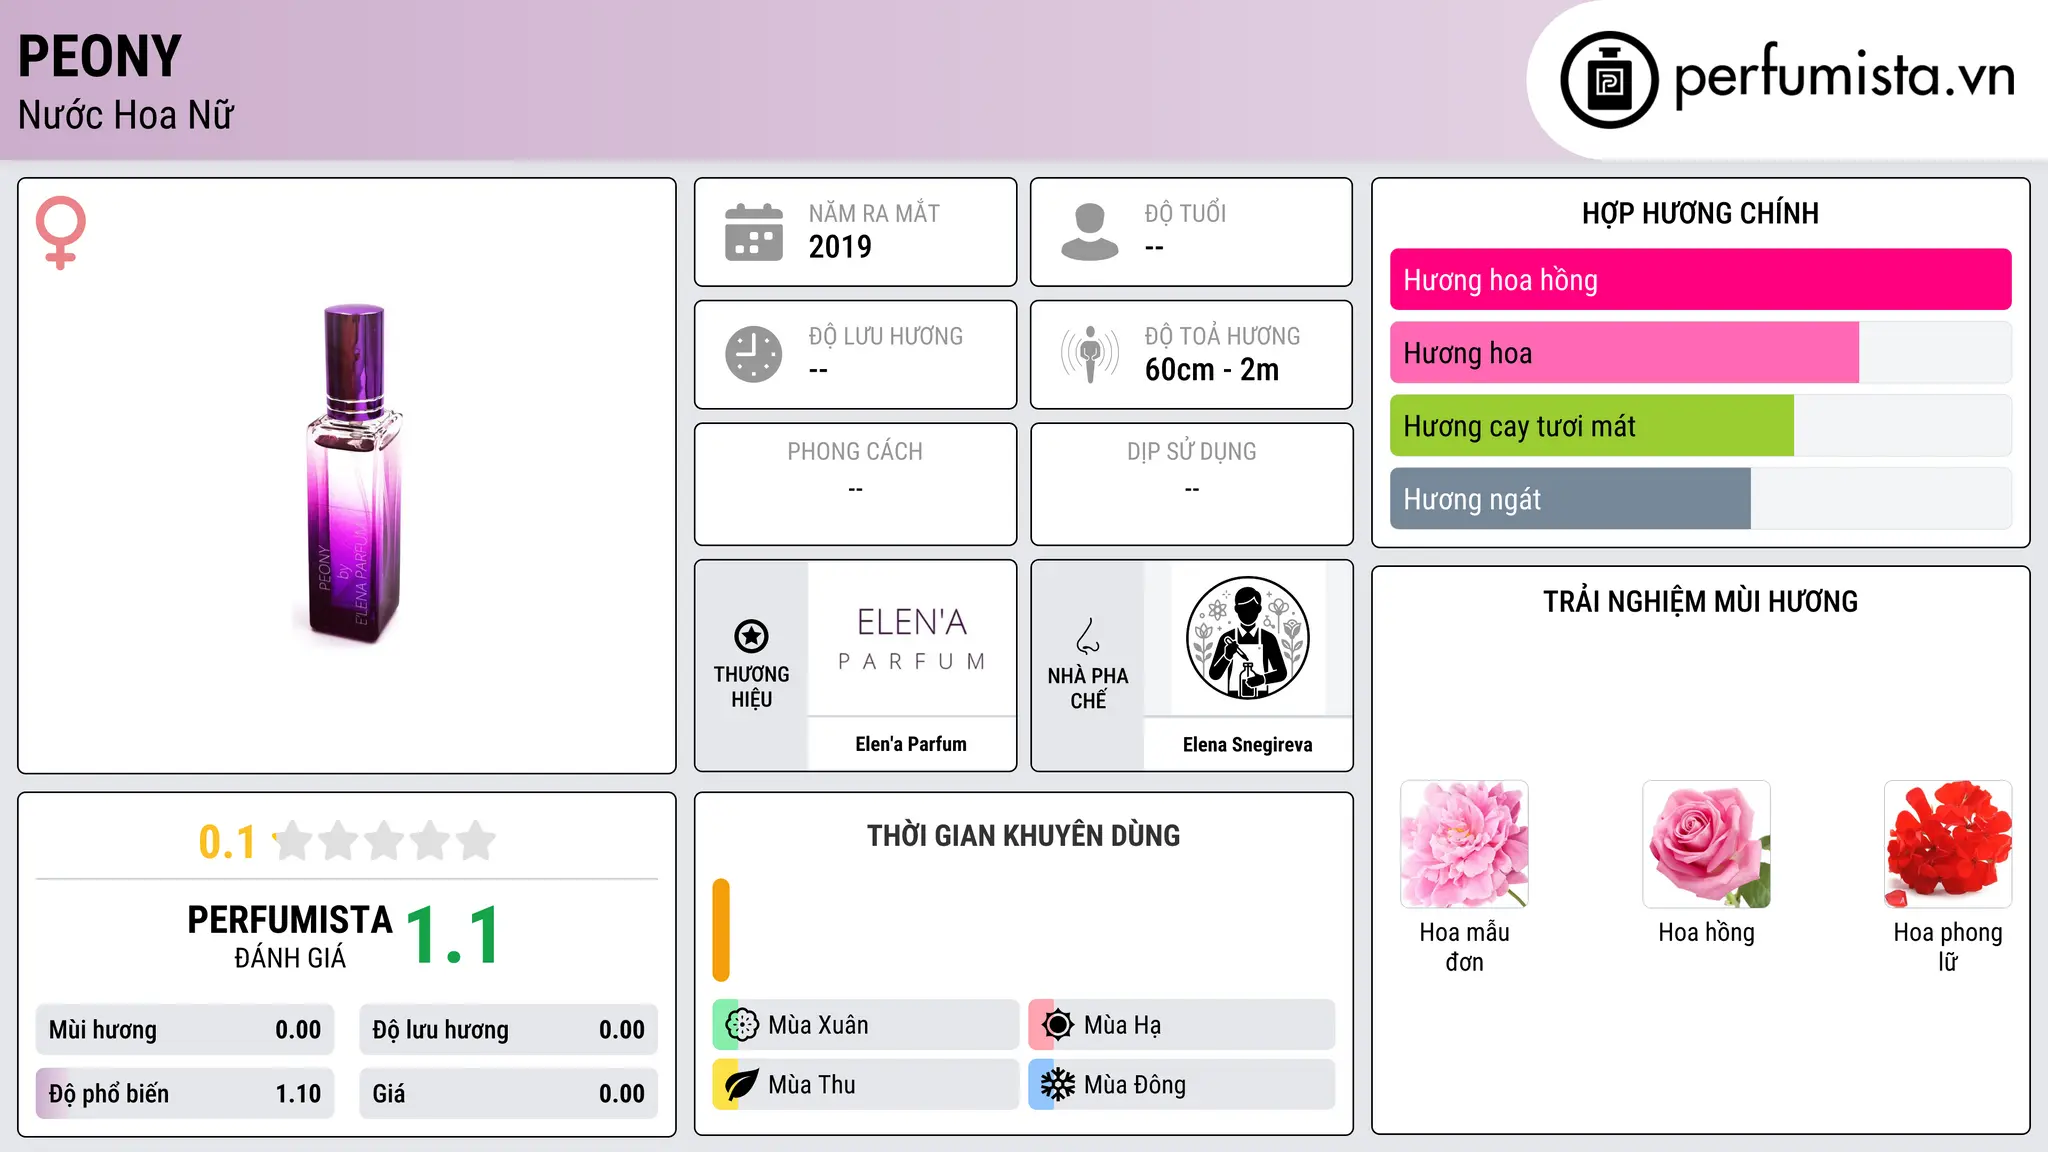Click the 60cm - 2m sillage value

click(1212, 370)
